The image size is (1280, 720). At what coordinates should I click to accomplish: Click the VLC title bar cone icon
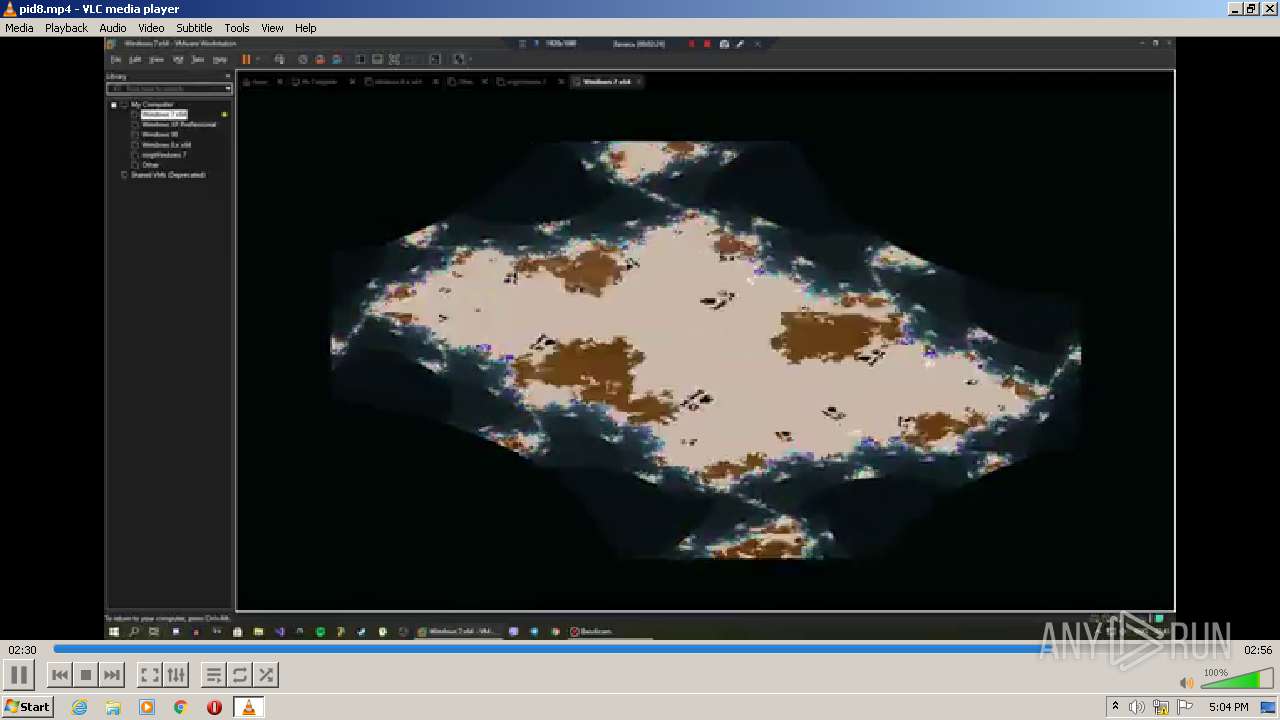9,9
